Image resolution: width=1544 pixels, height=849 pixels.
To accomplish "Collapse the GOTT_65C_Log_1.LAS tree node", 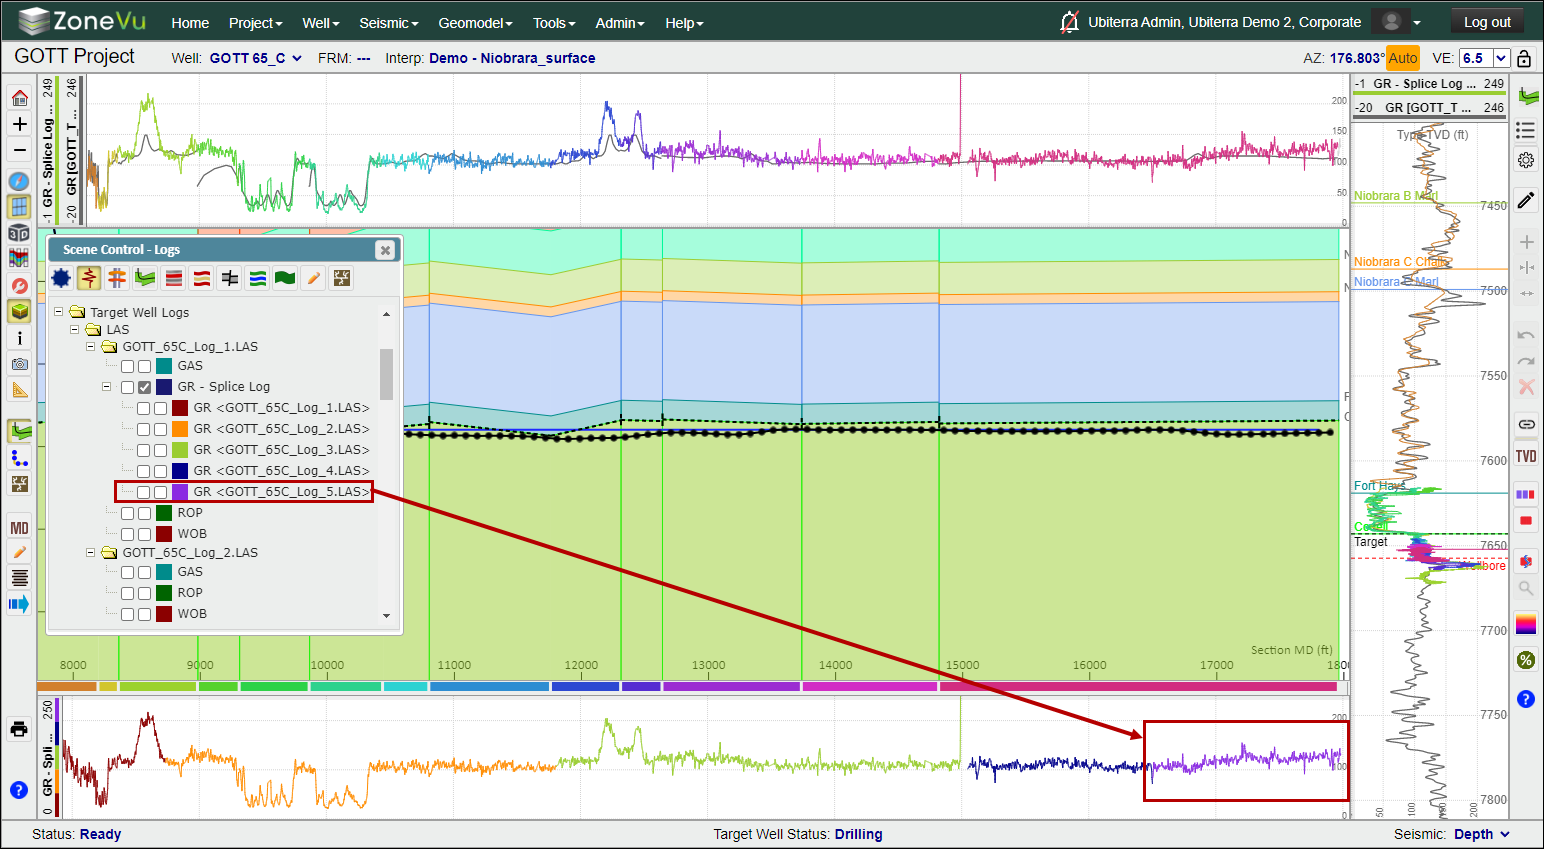I will [x=90, y=347].
